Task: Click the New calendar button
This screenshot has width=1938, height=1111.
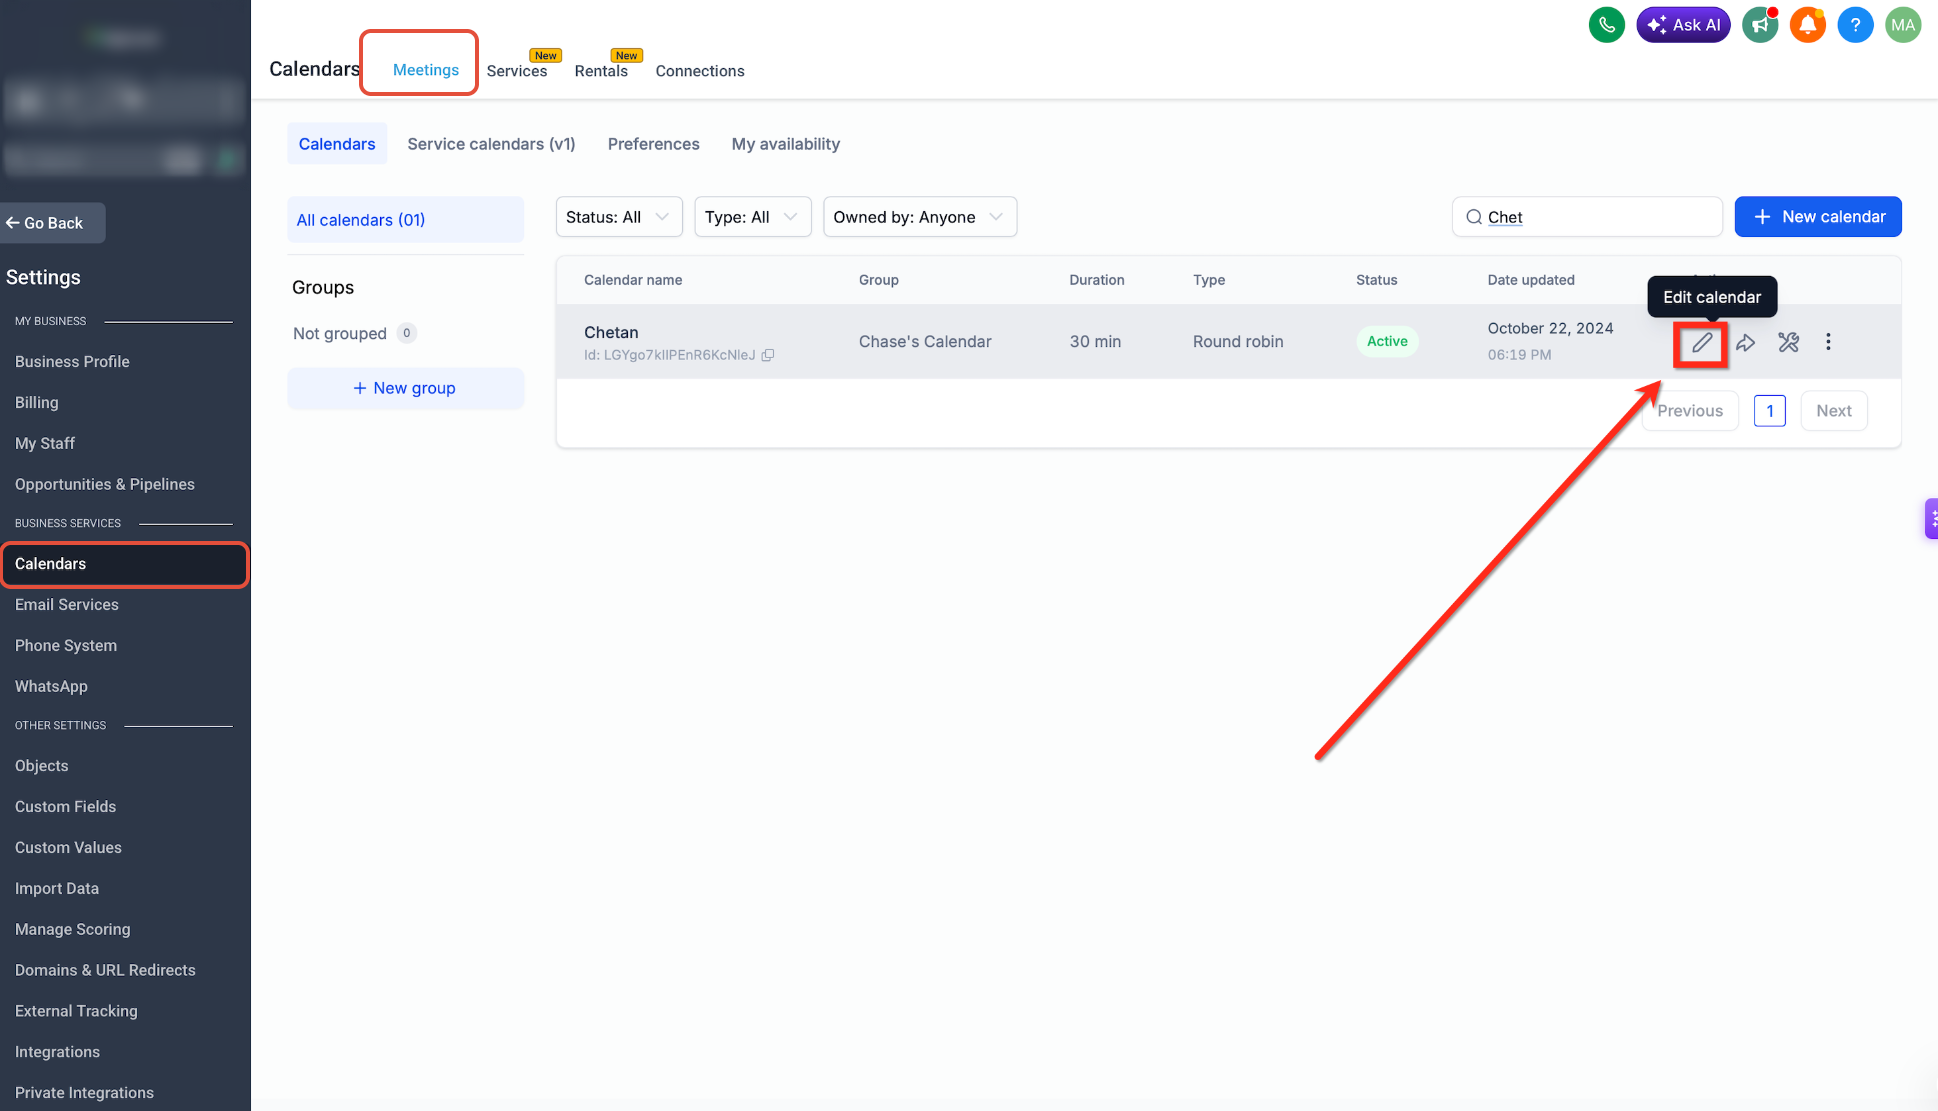Action: [x=1818, y=217]
